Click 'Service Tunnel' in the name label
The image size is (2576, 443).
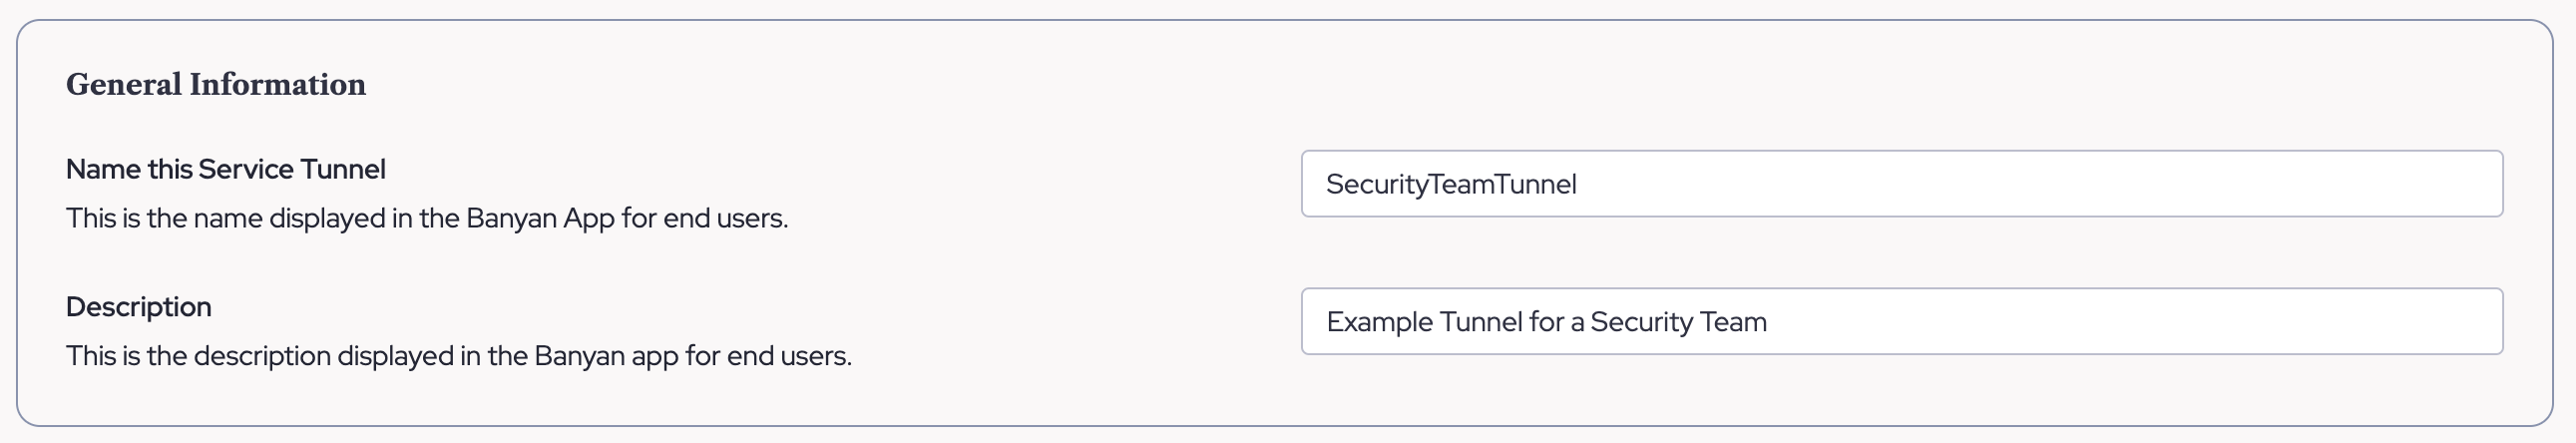291,170
